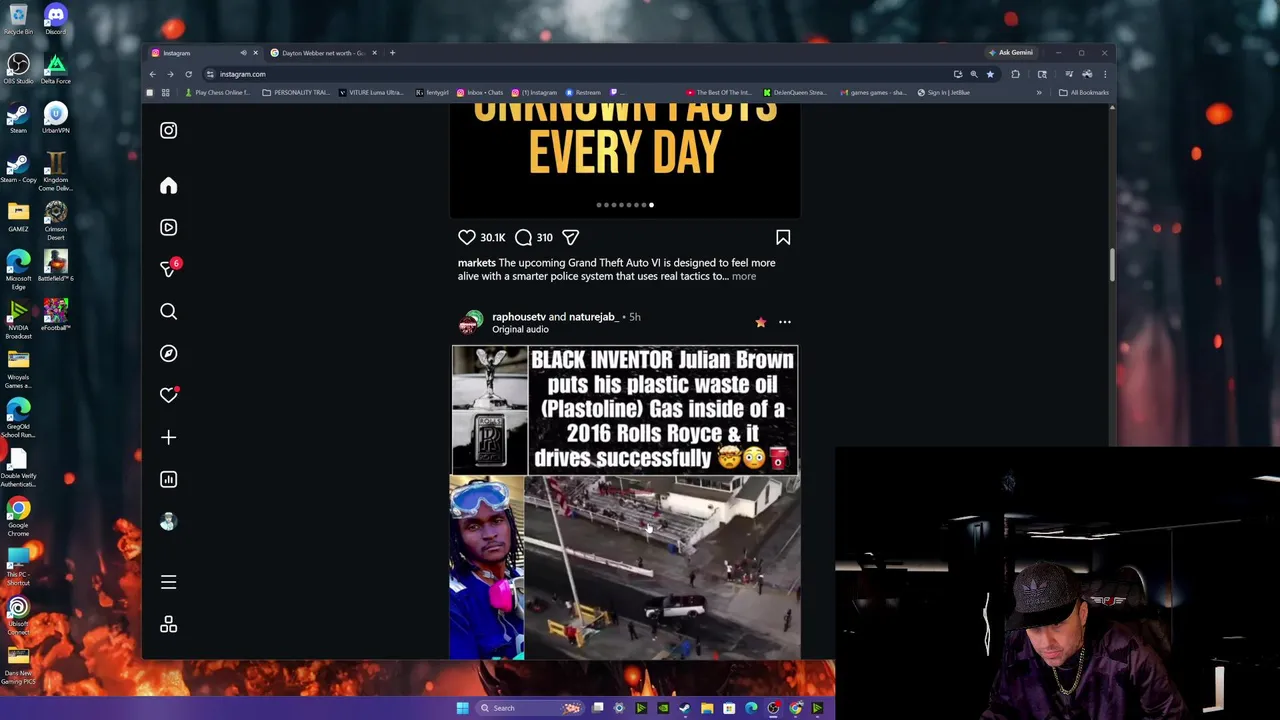Play the Julian Brown Rolls Royce video

click(x=625, y=503)
